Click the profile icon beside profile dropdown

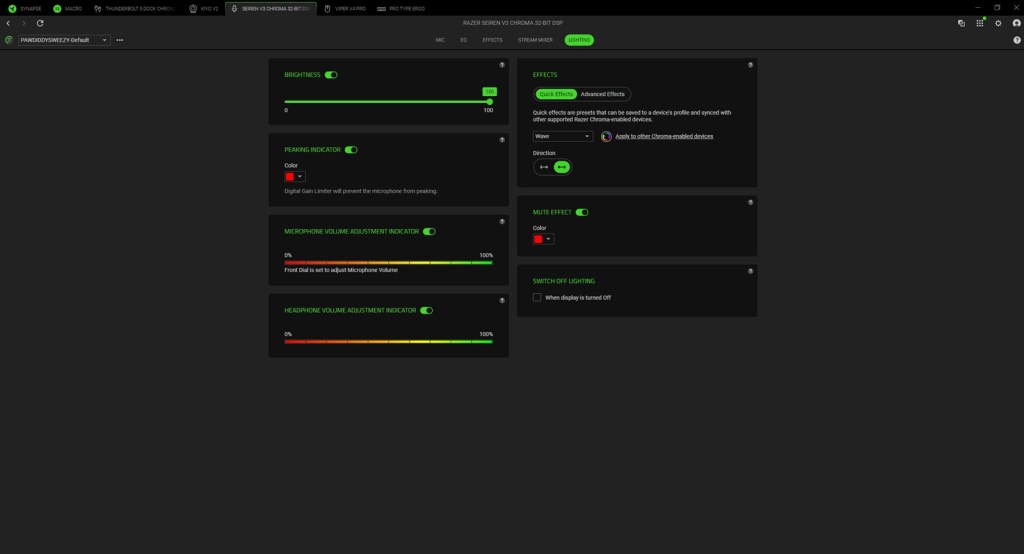8,40
